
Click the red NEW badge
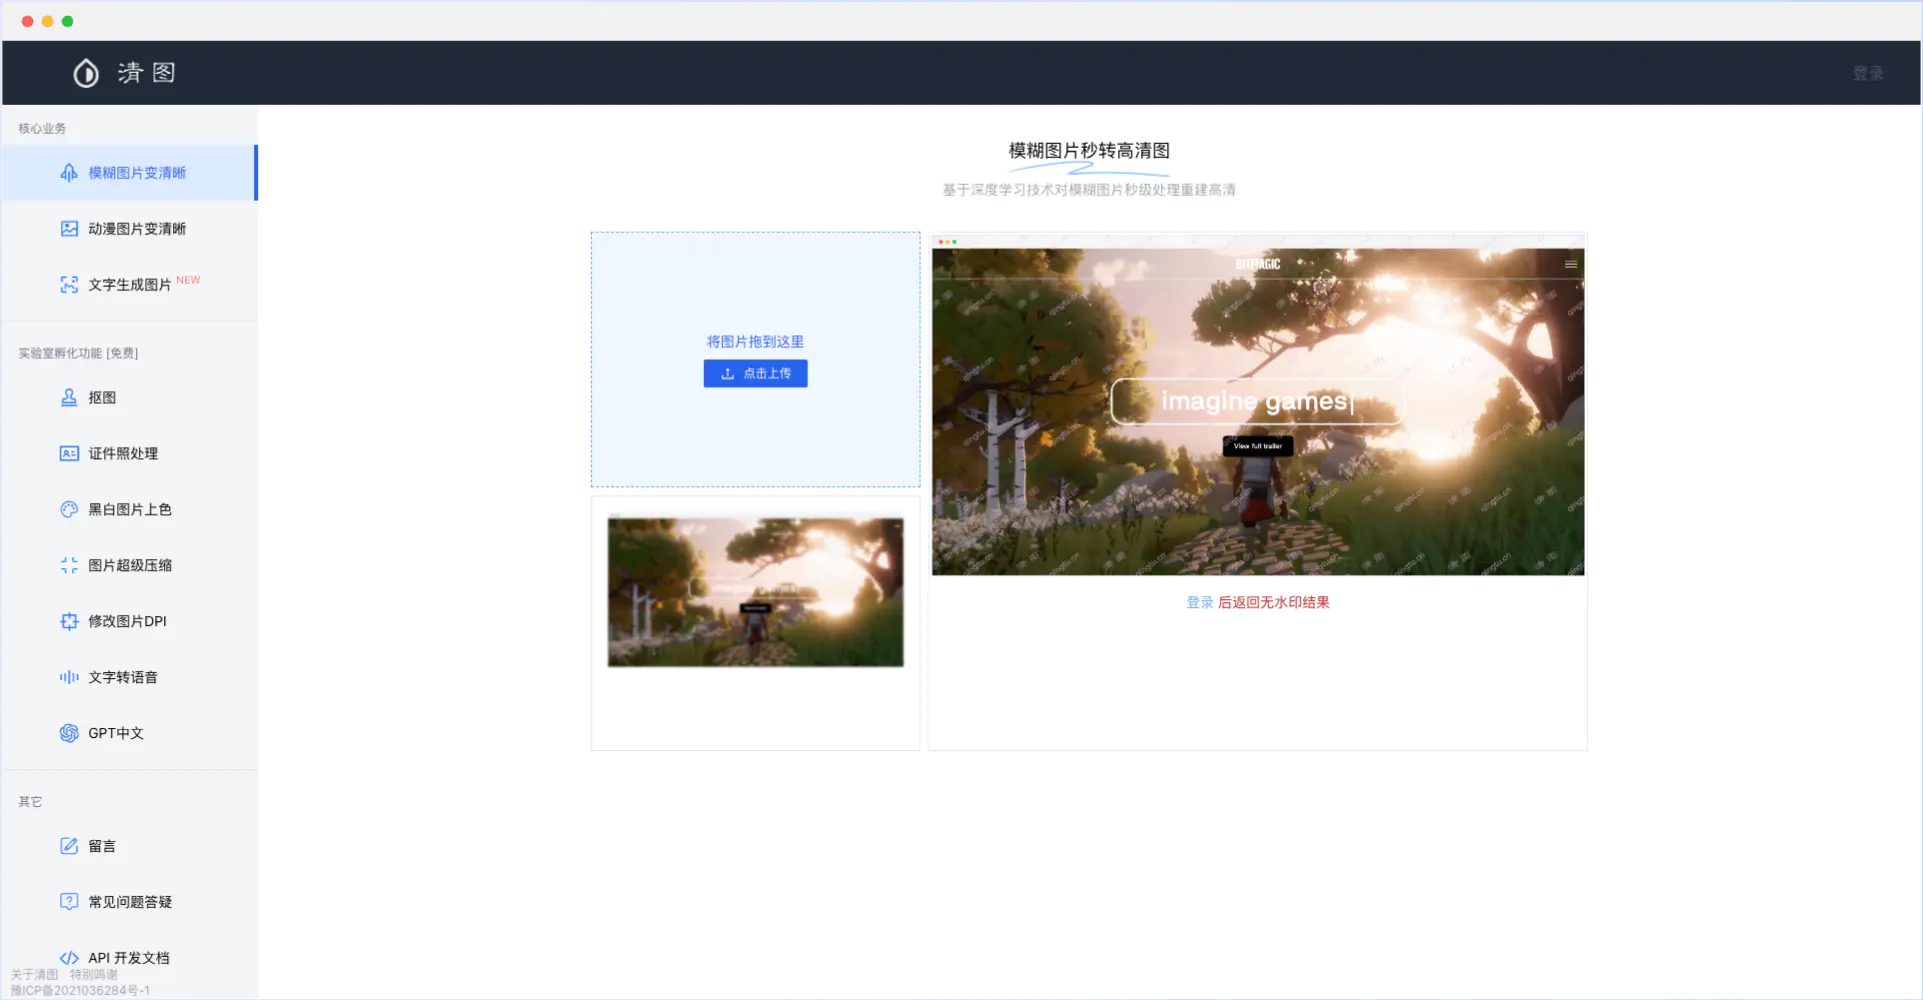(x=188, y=280)
